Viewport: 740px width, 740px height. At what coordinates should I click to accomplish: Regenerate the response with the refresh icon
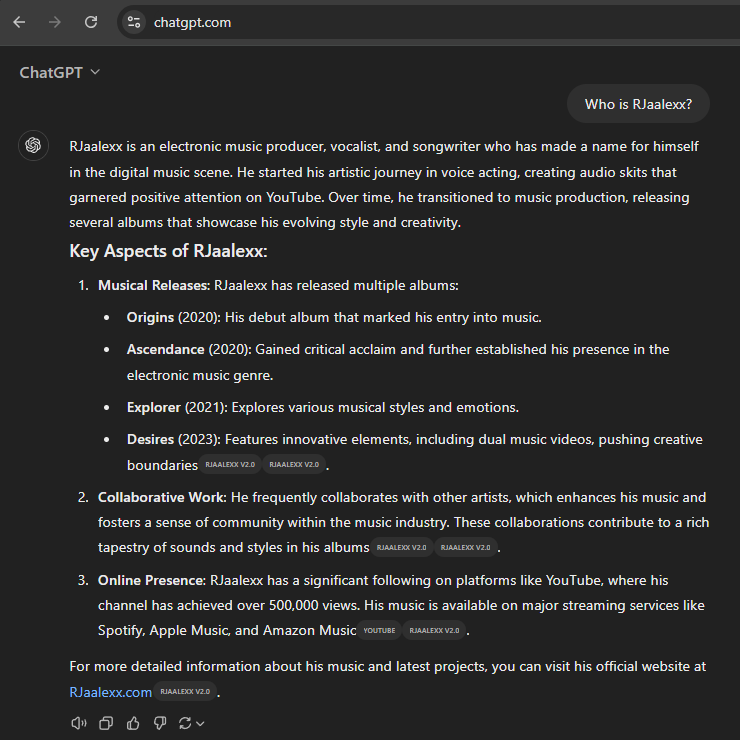(x=185, y=723)
